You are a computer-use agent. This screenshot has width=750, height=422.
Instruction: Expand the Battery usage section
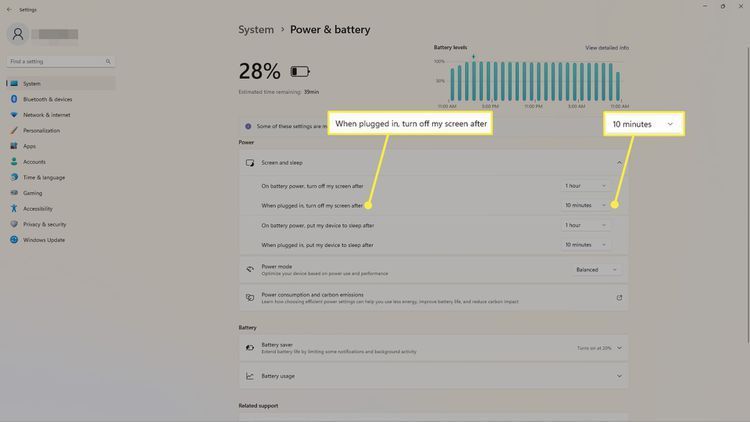coord(619,376)
